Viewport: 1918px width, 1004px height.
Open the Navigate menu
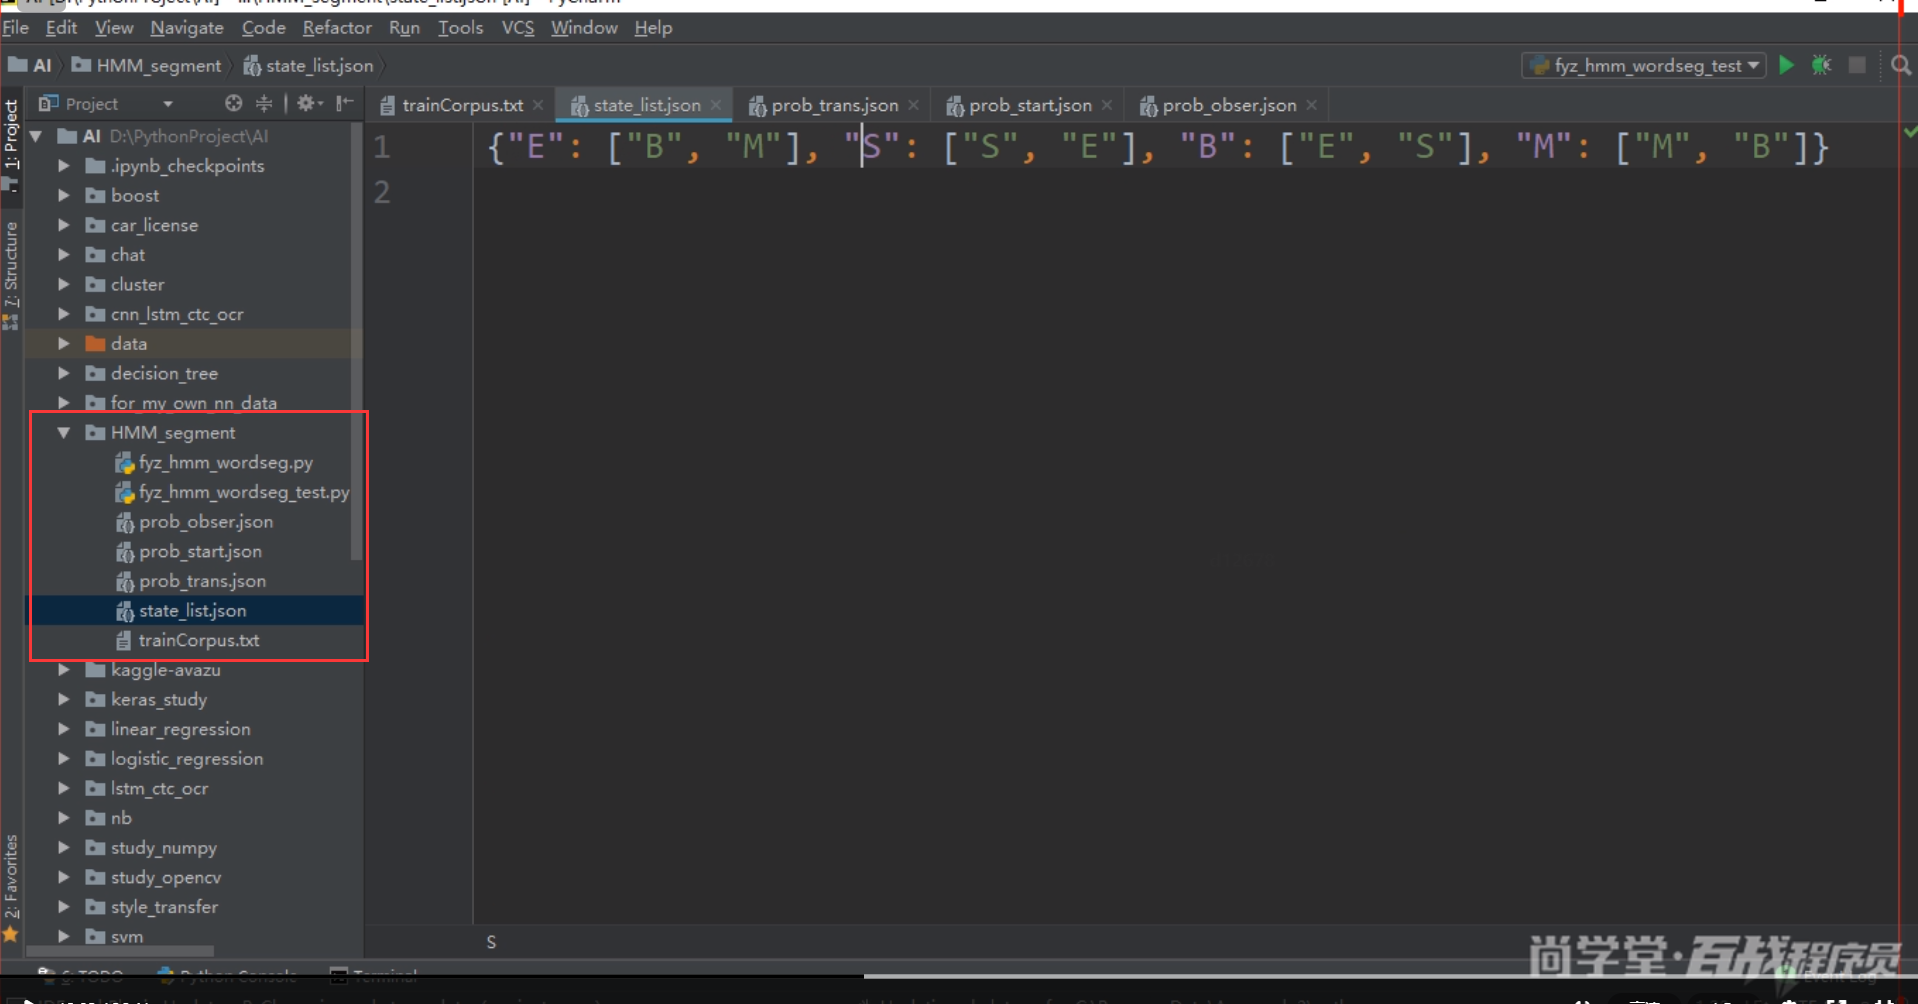[x=187, y=28]
